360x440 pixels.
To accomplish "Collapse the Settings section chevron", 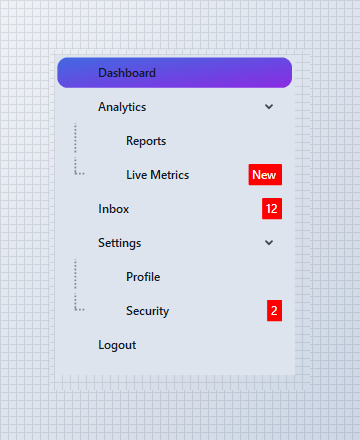I will (x=269, y=243).
